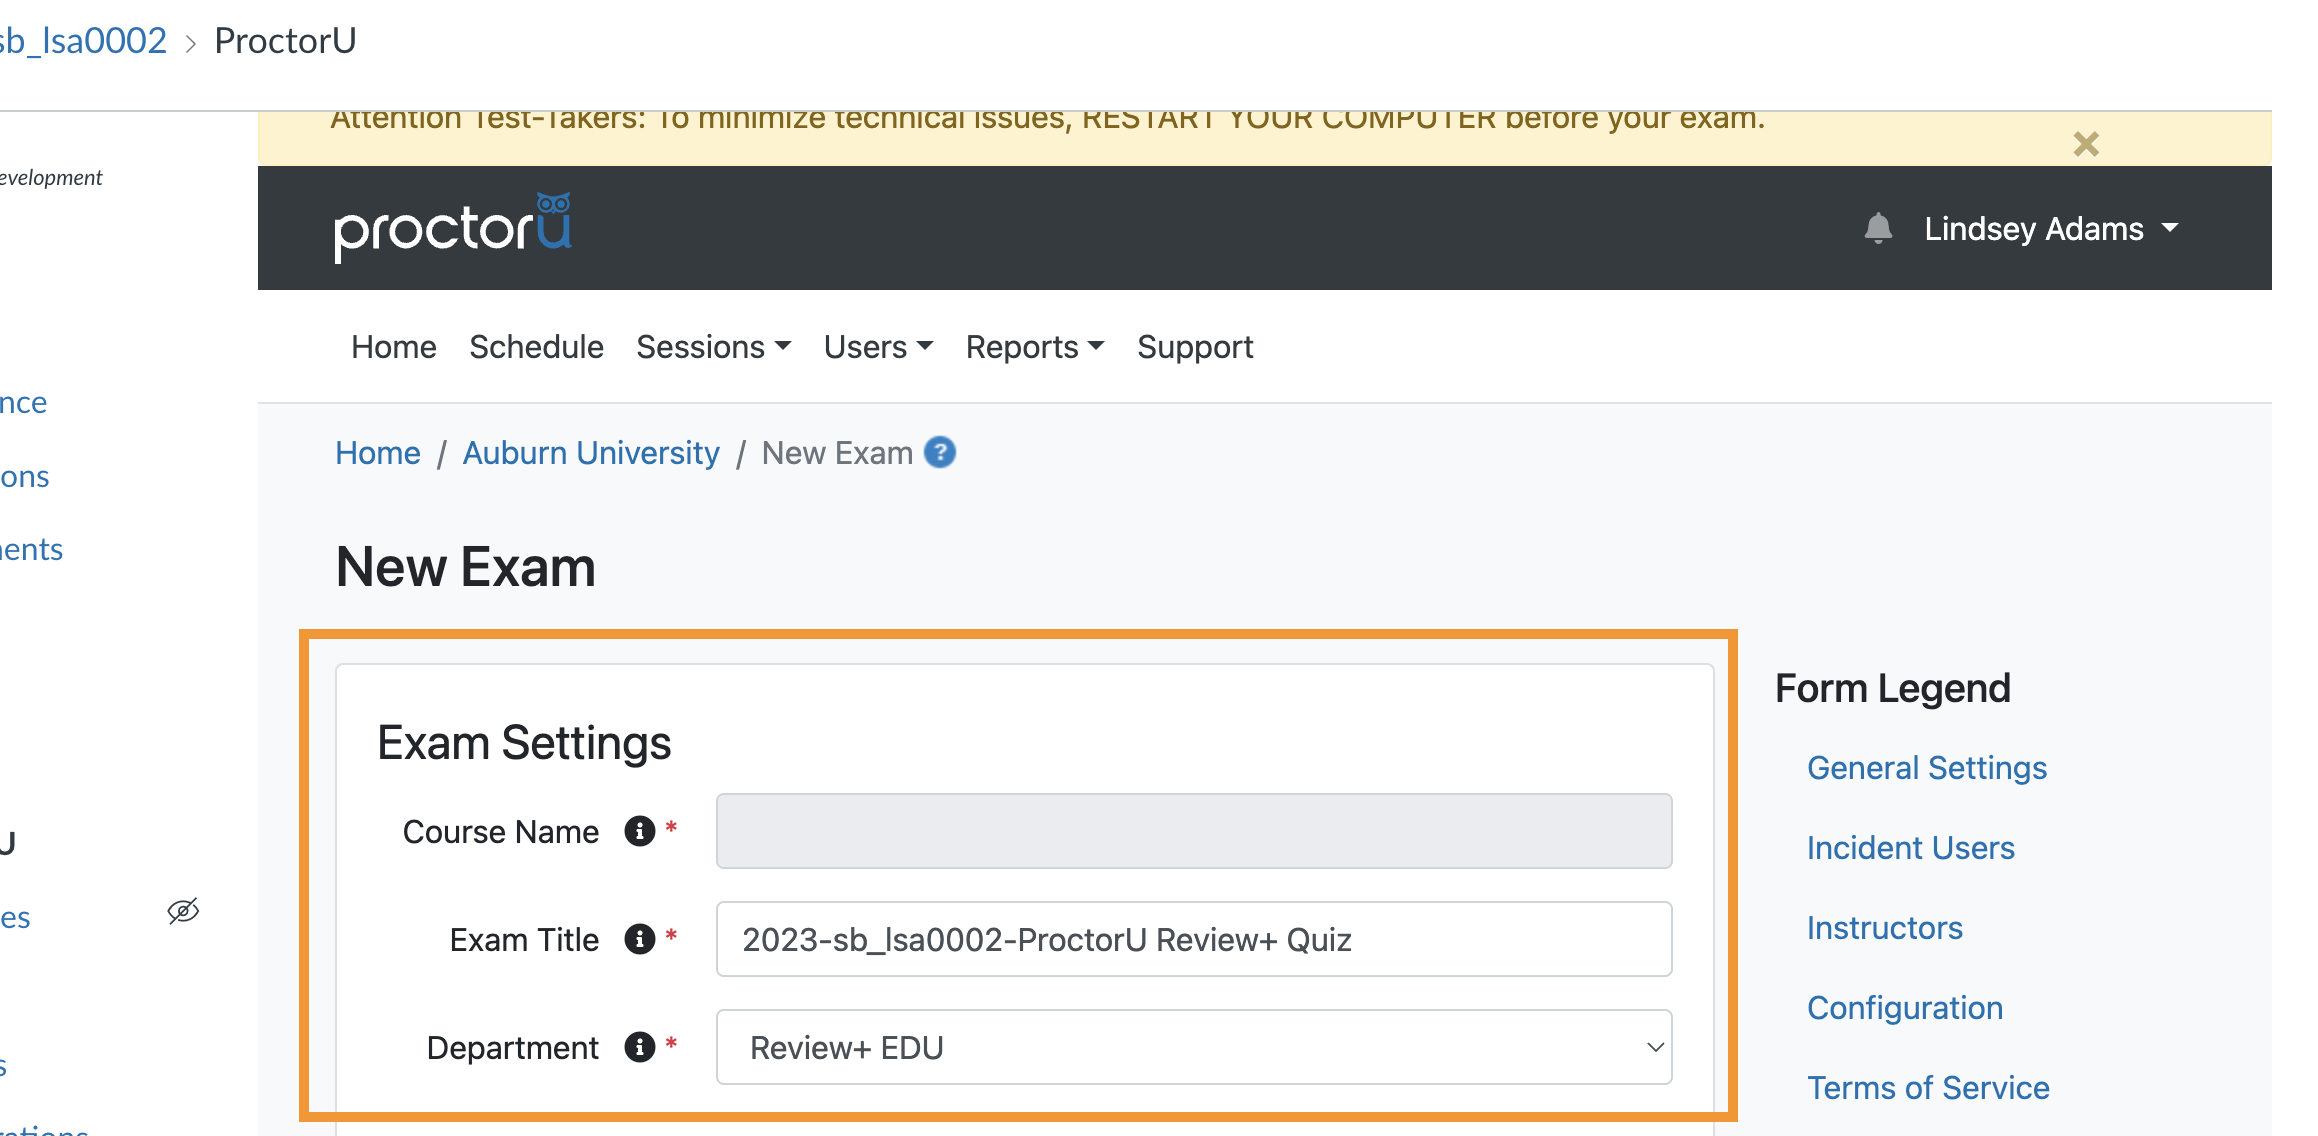Select the General Settings form legend link
The image size is (2318, 1136).
point(1926,768)
